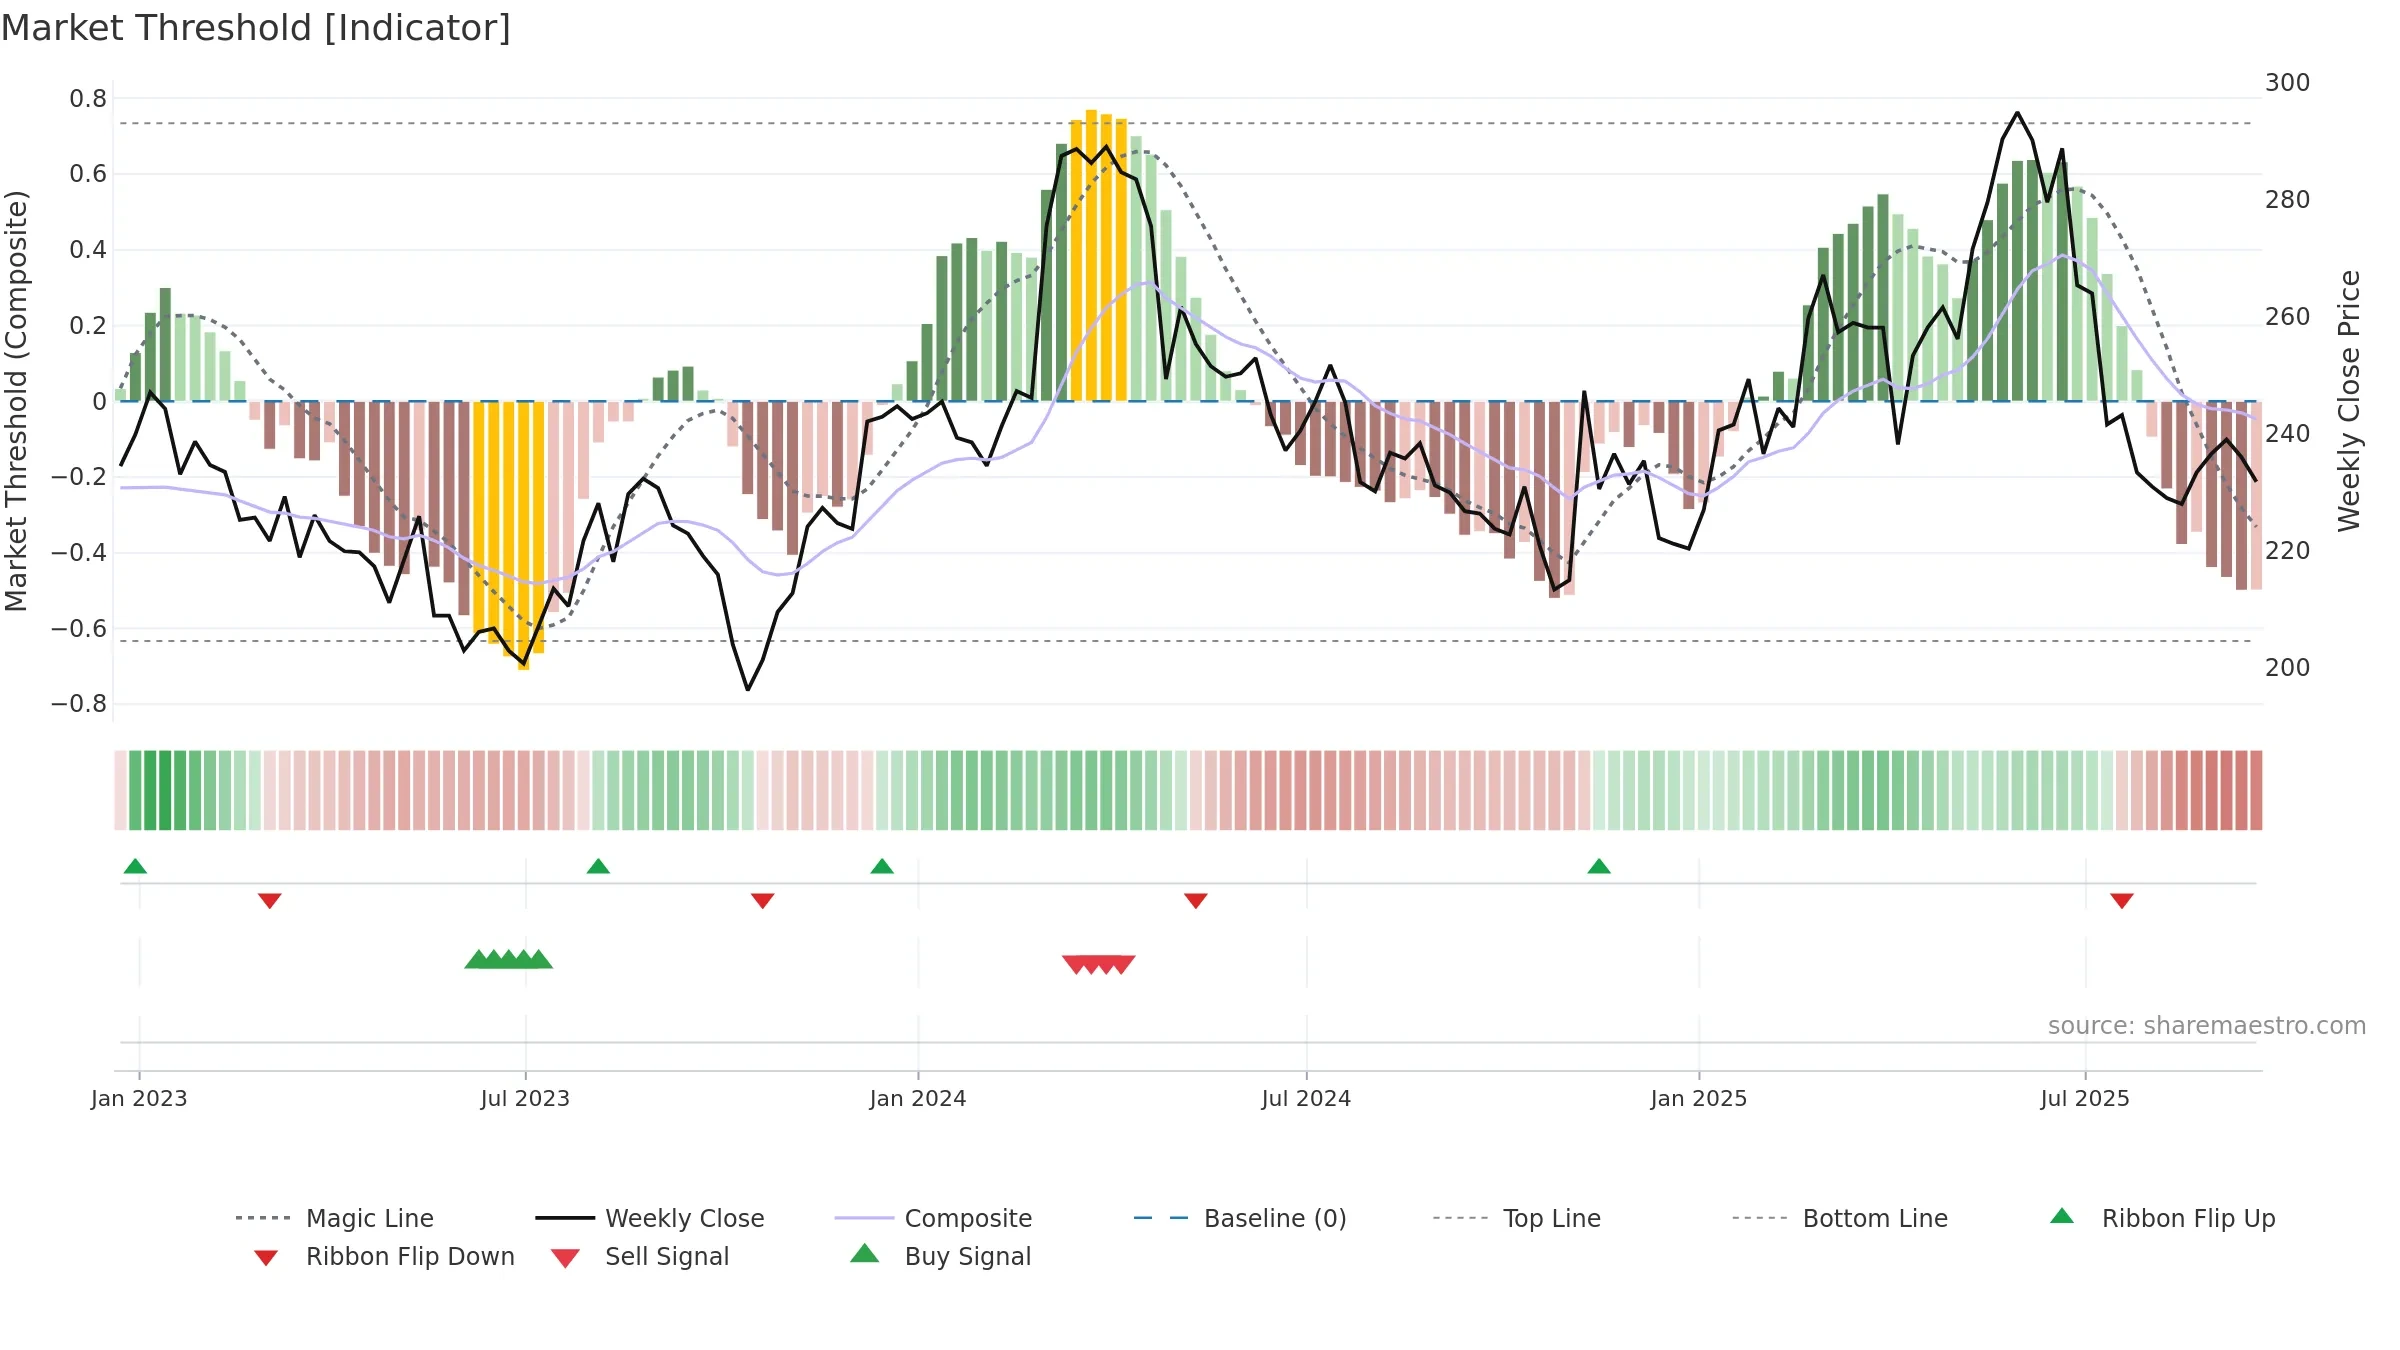Click the Ribbon Flip Down triangle before Jul 2024
This screenshot has height=1350, width=2400.
[1196, 901]
